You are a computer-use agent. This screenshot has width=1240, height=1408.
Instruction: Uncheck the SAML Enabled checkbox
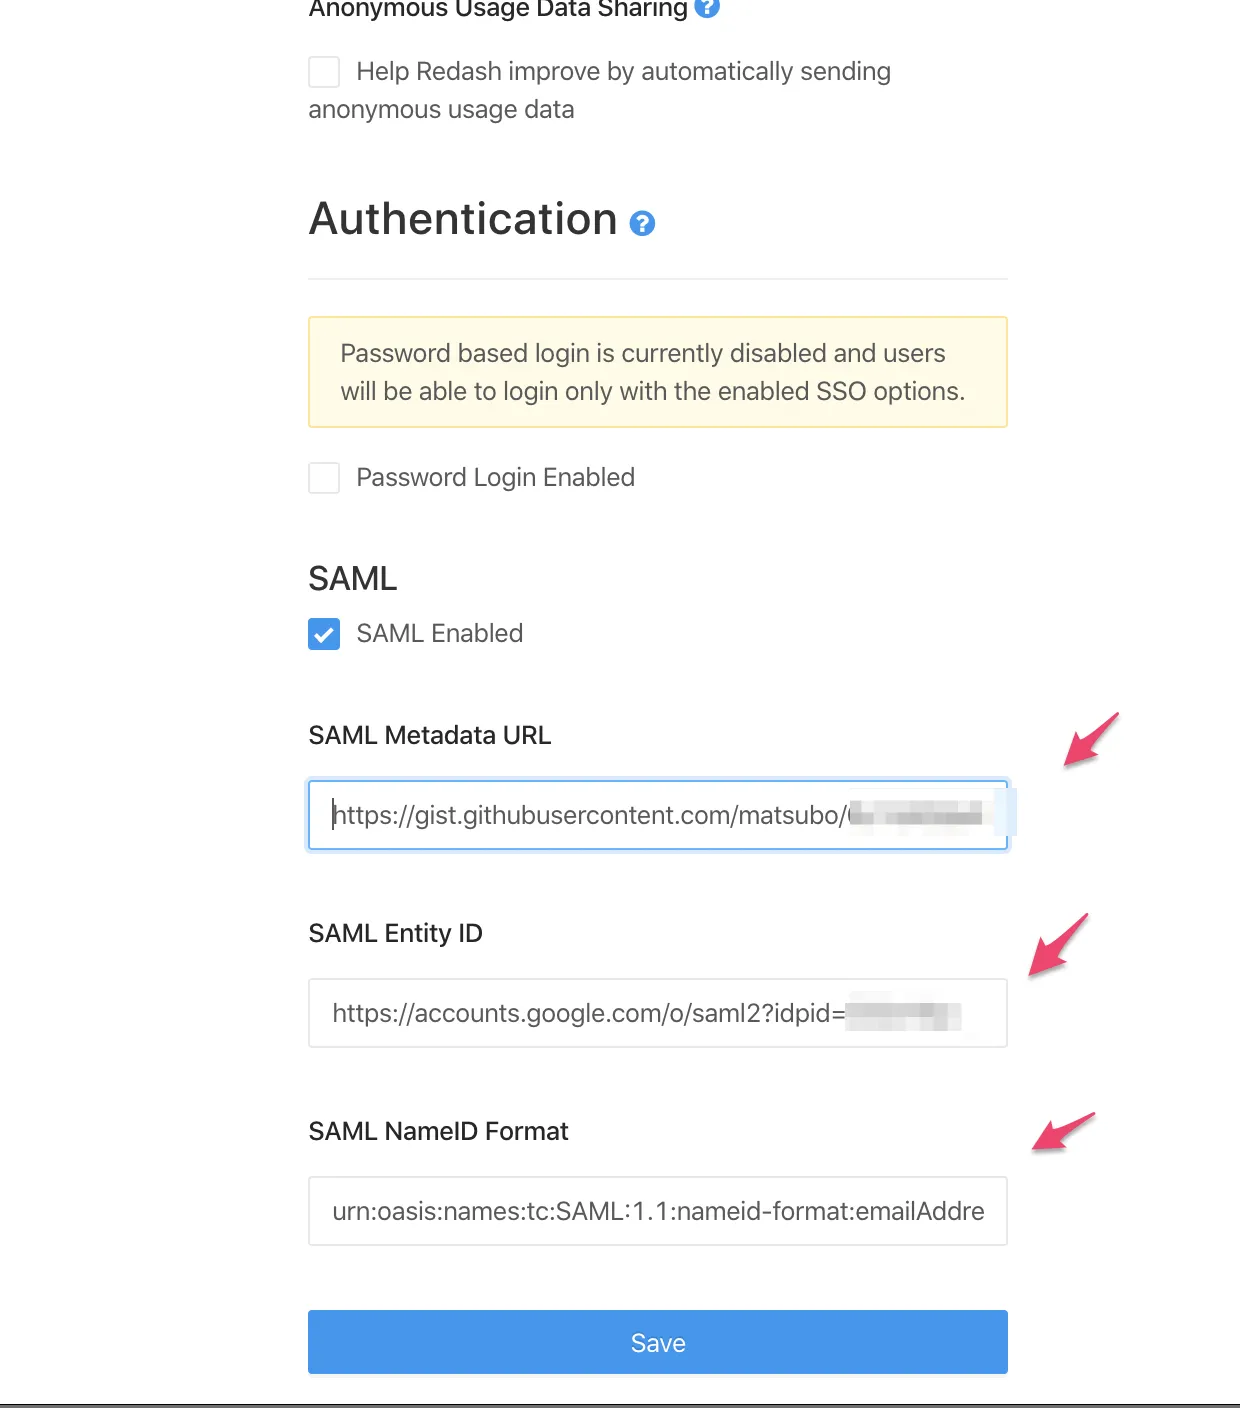[324, 634]
